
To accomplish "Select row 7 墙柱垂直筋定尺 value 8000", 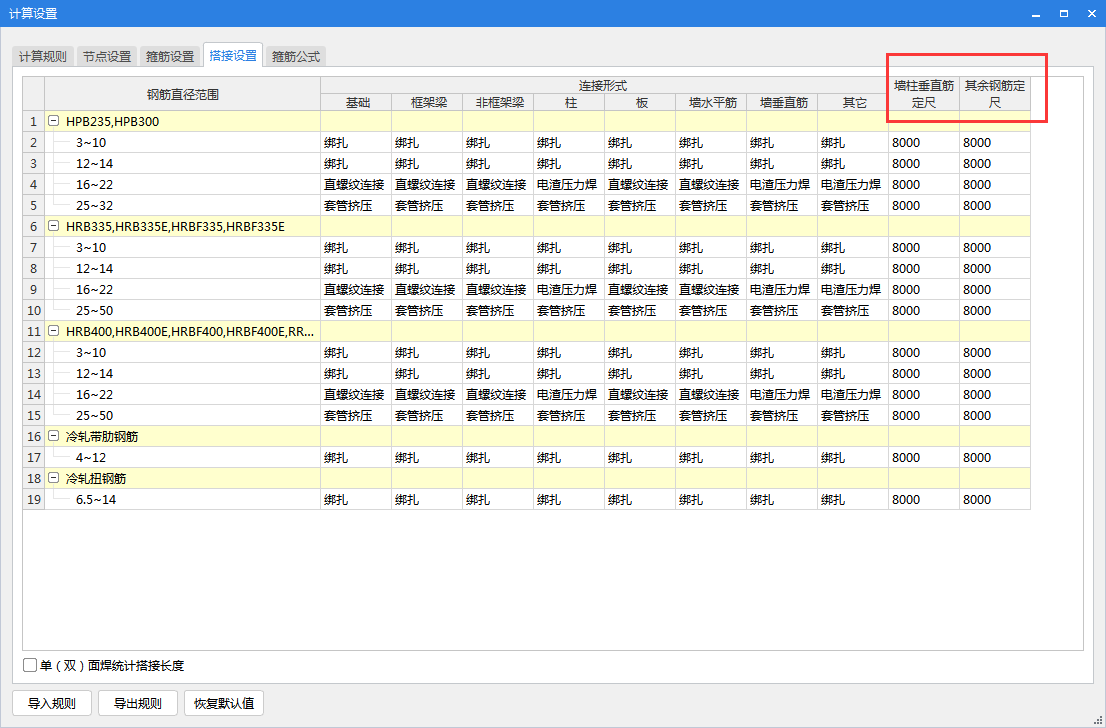I will point(924,248).
